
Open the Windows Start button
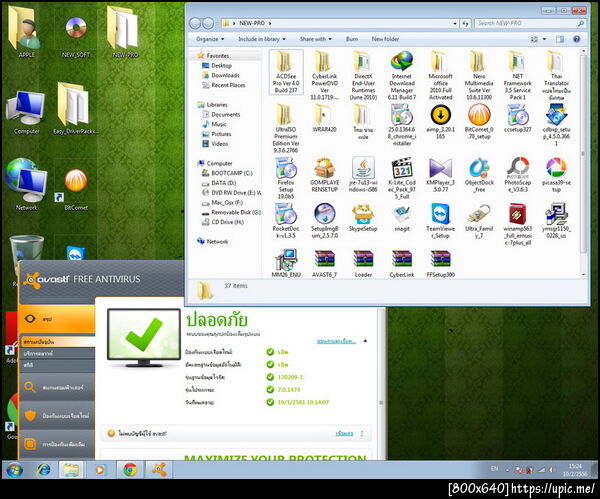15,470
